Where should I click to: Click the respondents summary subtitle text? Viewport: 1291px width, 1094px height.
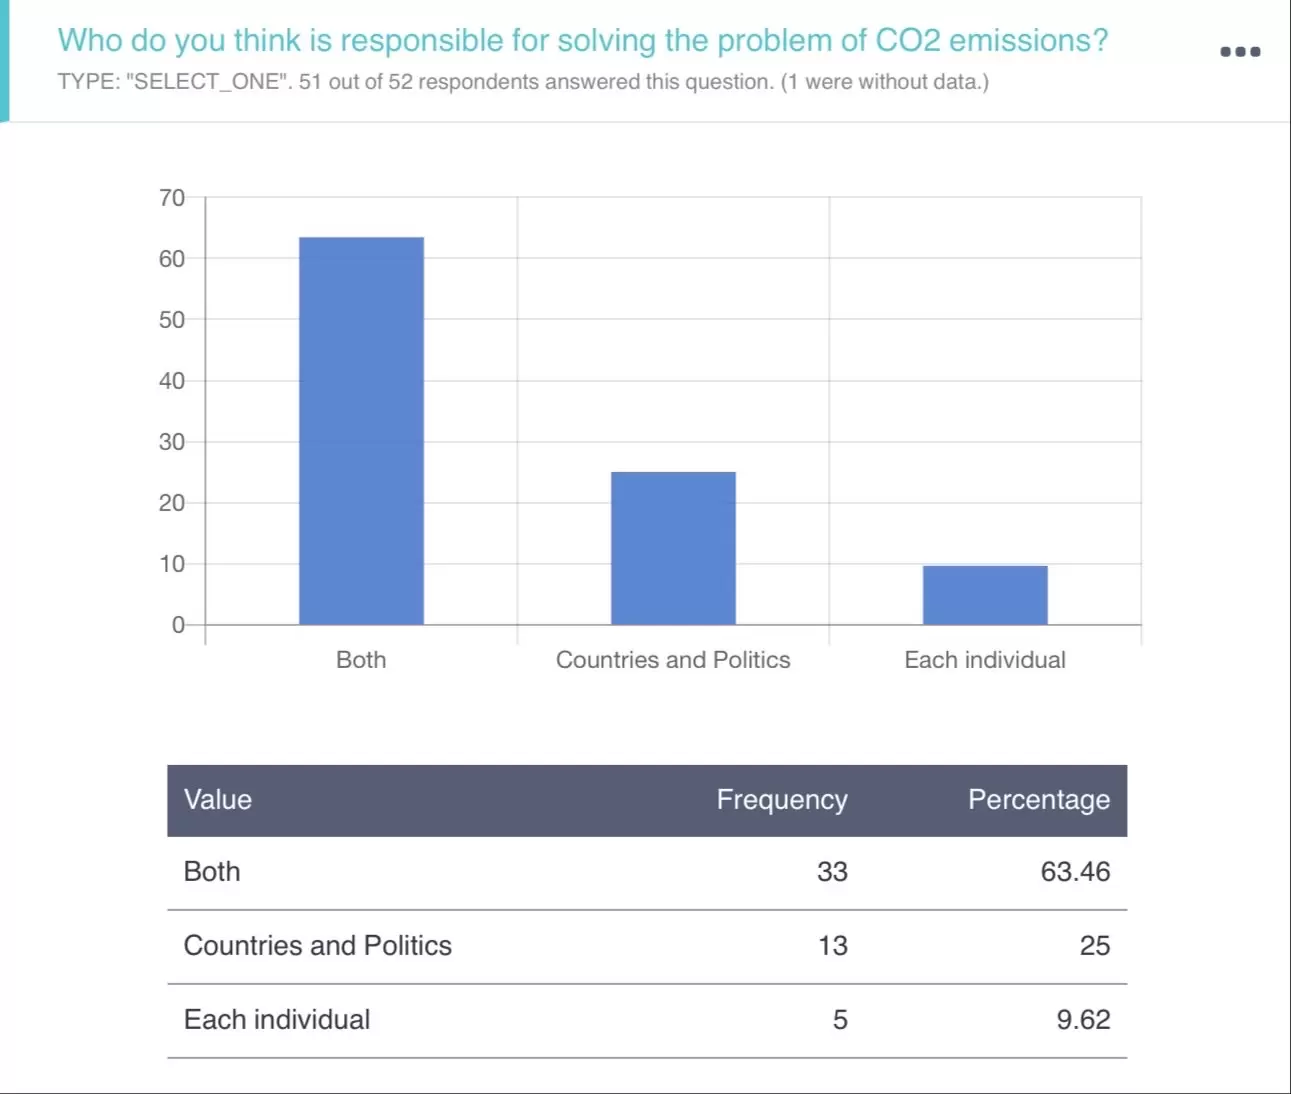(523, 82)
